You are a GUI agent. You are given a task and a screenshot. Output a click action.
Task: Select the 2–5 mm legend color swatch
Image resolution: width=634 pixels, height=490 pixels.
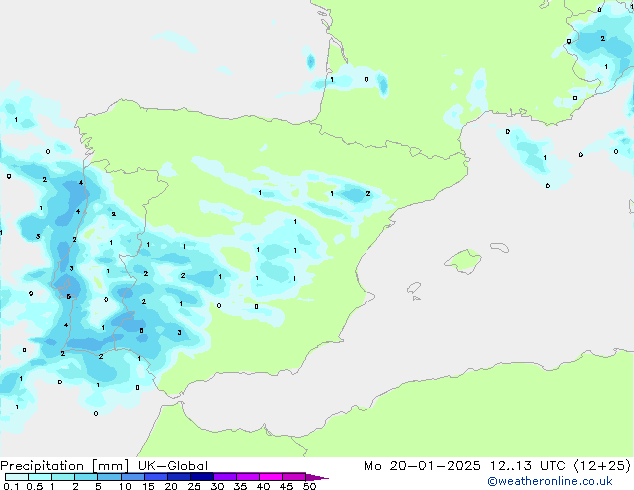86,477
